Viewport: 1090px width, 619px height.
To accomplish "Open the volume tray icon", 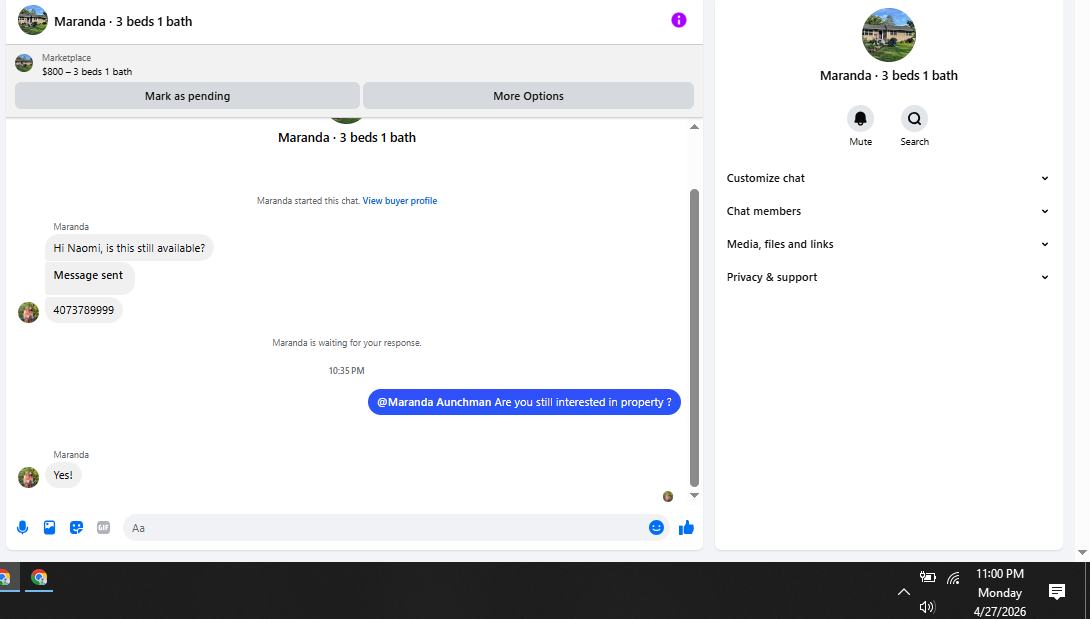I will point(927,606).
